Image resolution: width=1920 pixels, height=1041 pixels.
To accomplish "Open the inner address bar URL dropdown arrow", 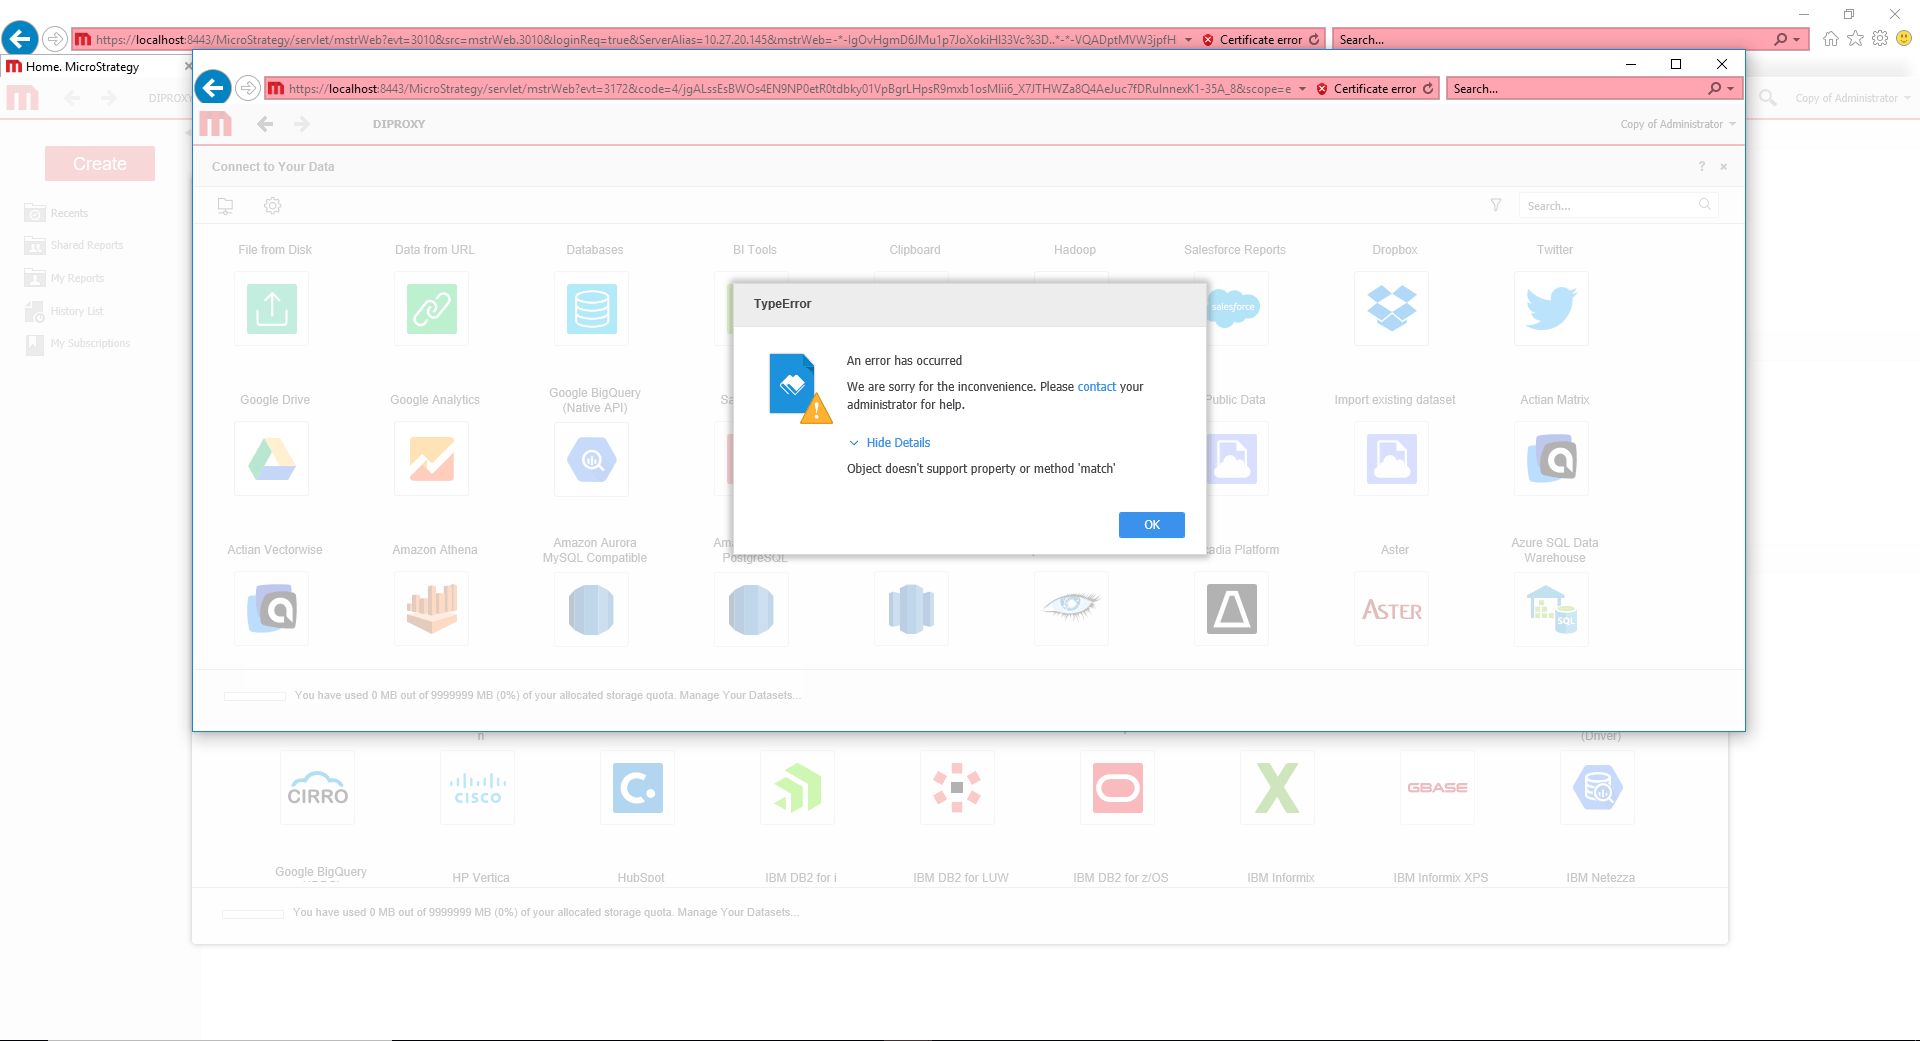I will click(x=1302, y=89).
